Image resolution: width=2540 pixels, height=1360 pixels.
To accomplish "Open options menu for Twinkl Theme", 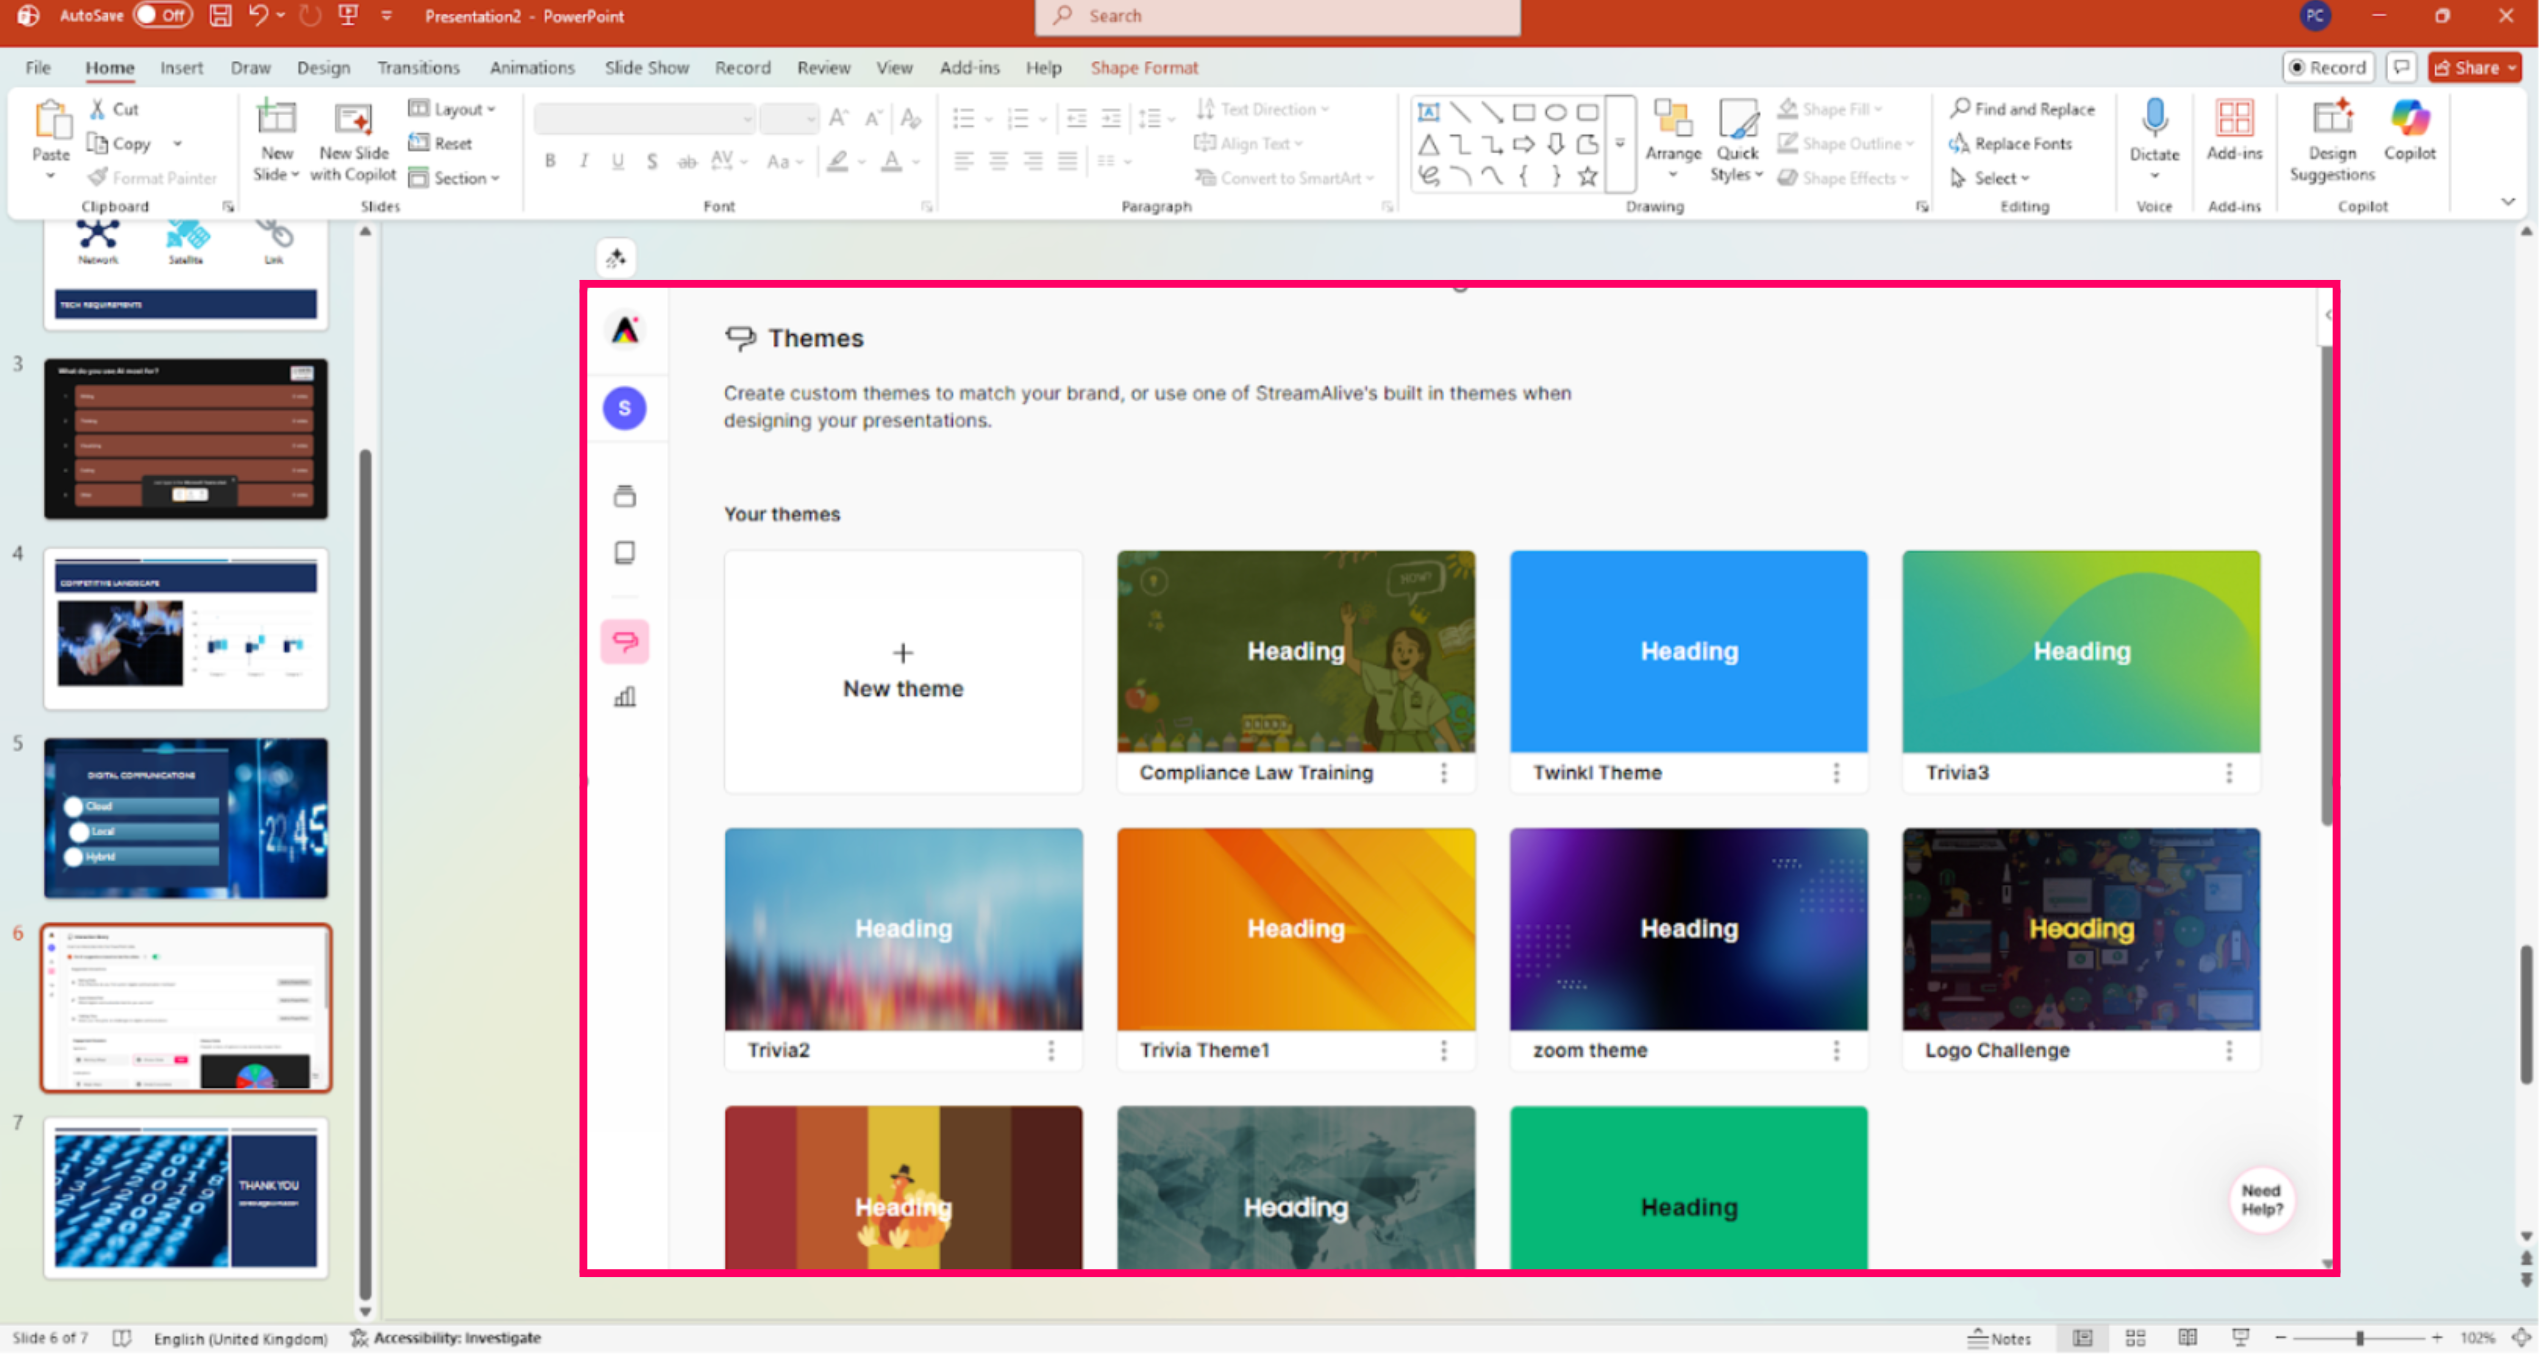I will [x=1836, y=773].
